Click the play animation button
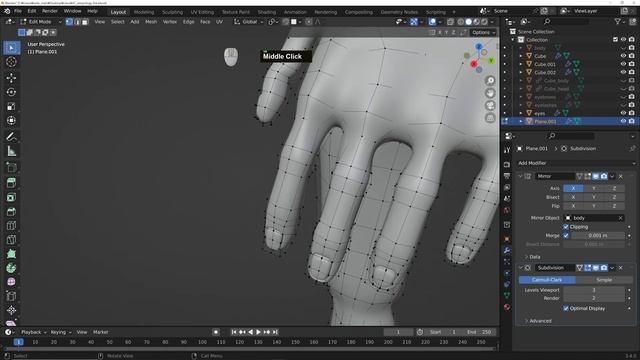 [258, 332]
